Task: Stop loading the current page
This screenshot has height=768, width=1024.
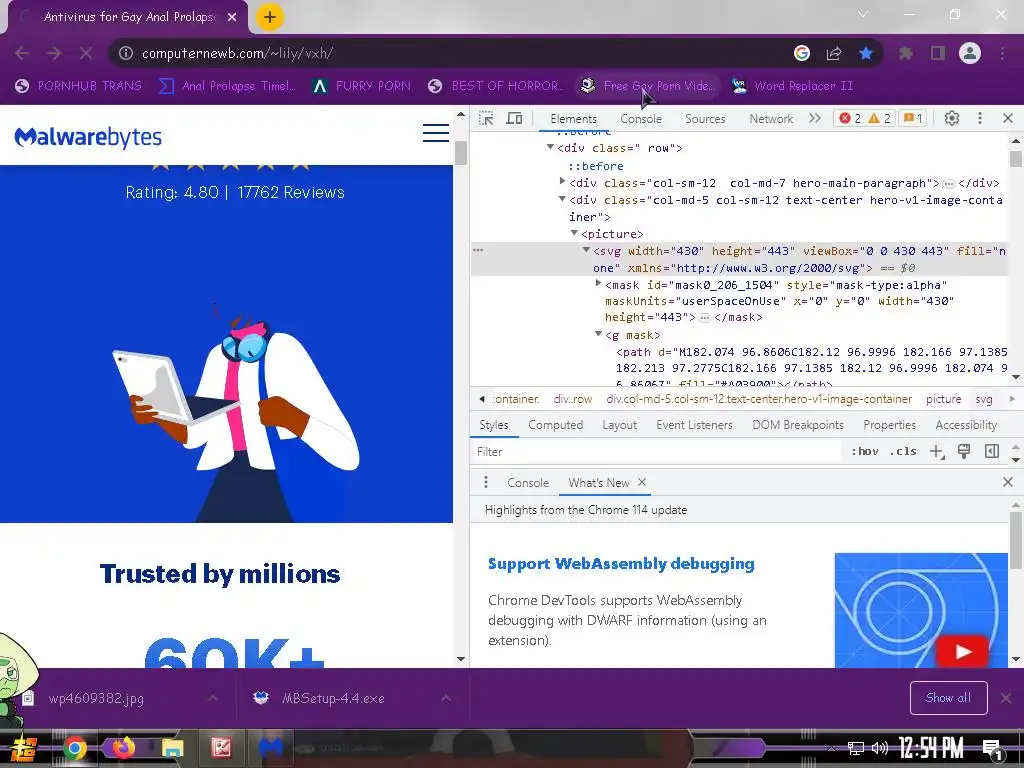Action: pos(86,53)
